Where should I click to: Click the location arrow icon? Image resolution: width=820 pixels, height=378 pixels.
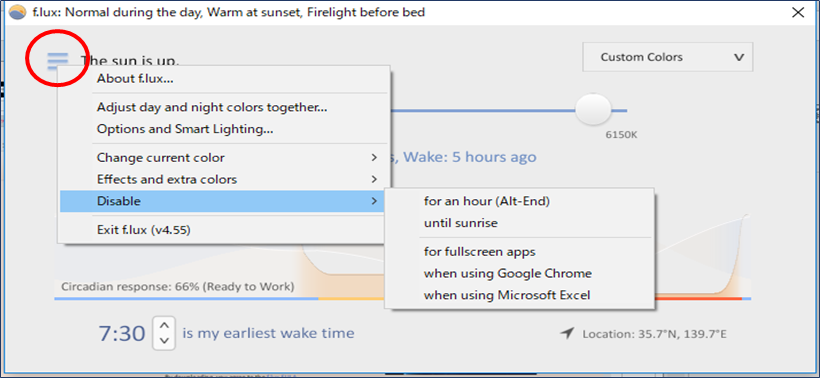(567, 333)
